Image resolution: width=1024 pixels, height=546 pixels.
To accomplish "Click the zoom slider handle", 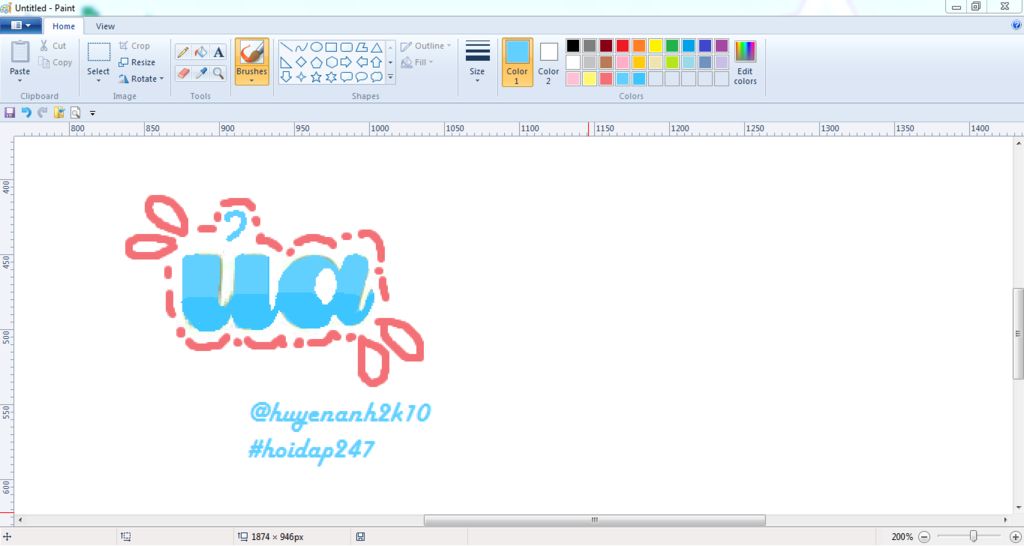I will click(973, 536).
